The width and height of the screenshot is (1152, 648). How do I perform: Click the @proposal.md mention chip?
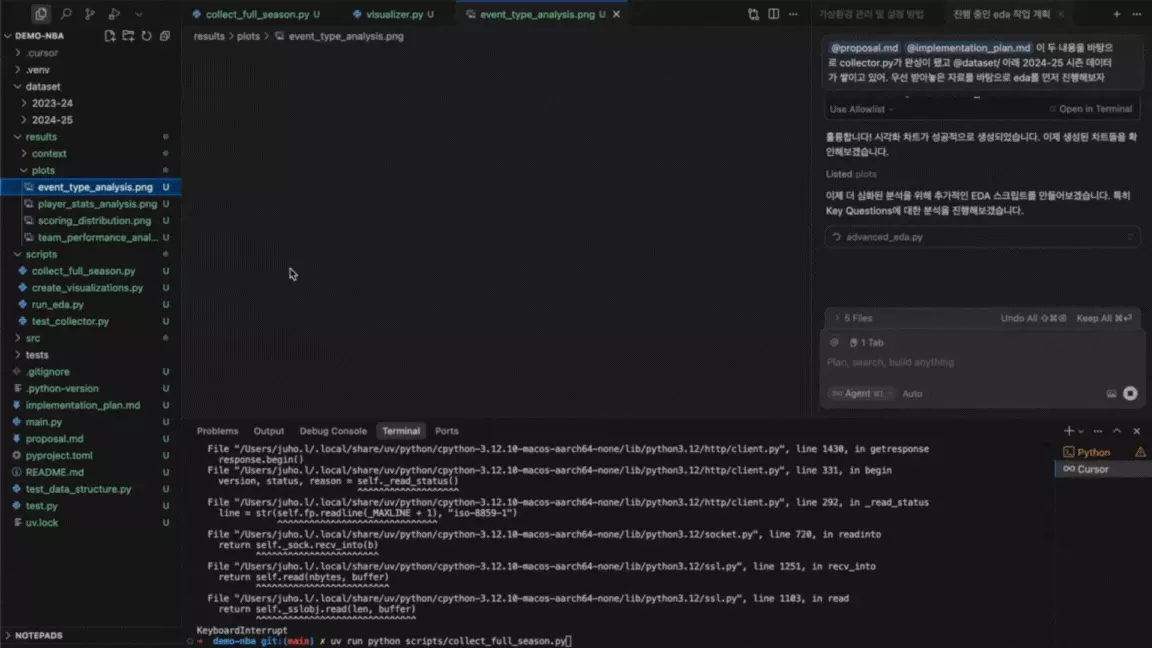864,48
